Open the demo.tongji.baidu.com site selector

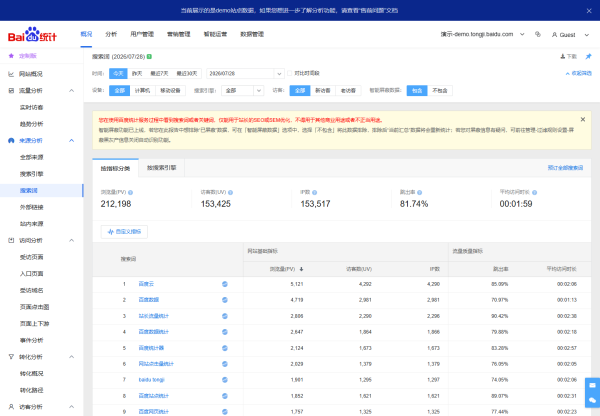(483, 34)
